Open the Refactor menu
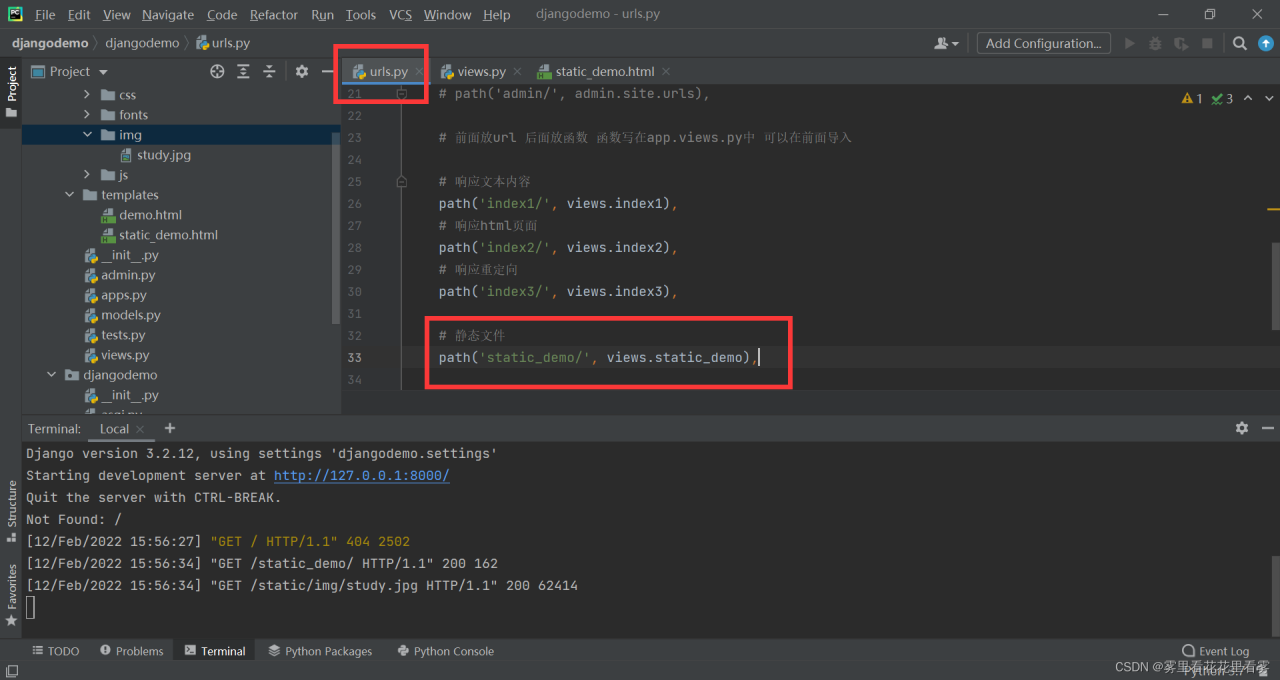Image resolution: width=1280 pixels, height=680 pixels. click(x=273, y=14)
